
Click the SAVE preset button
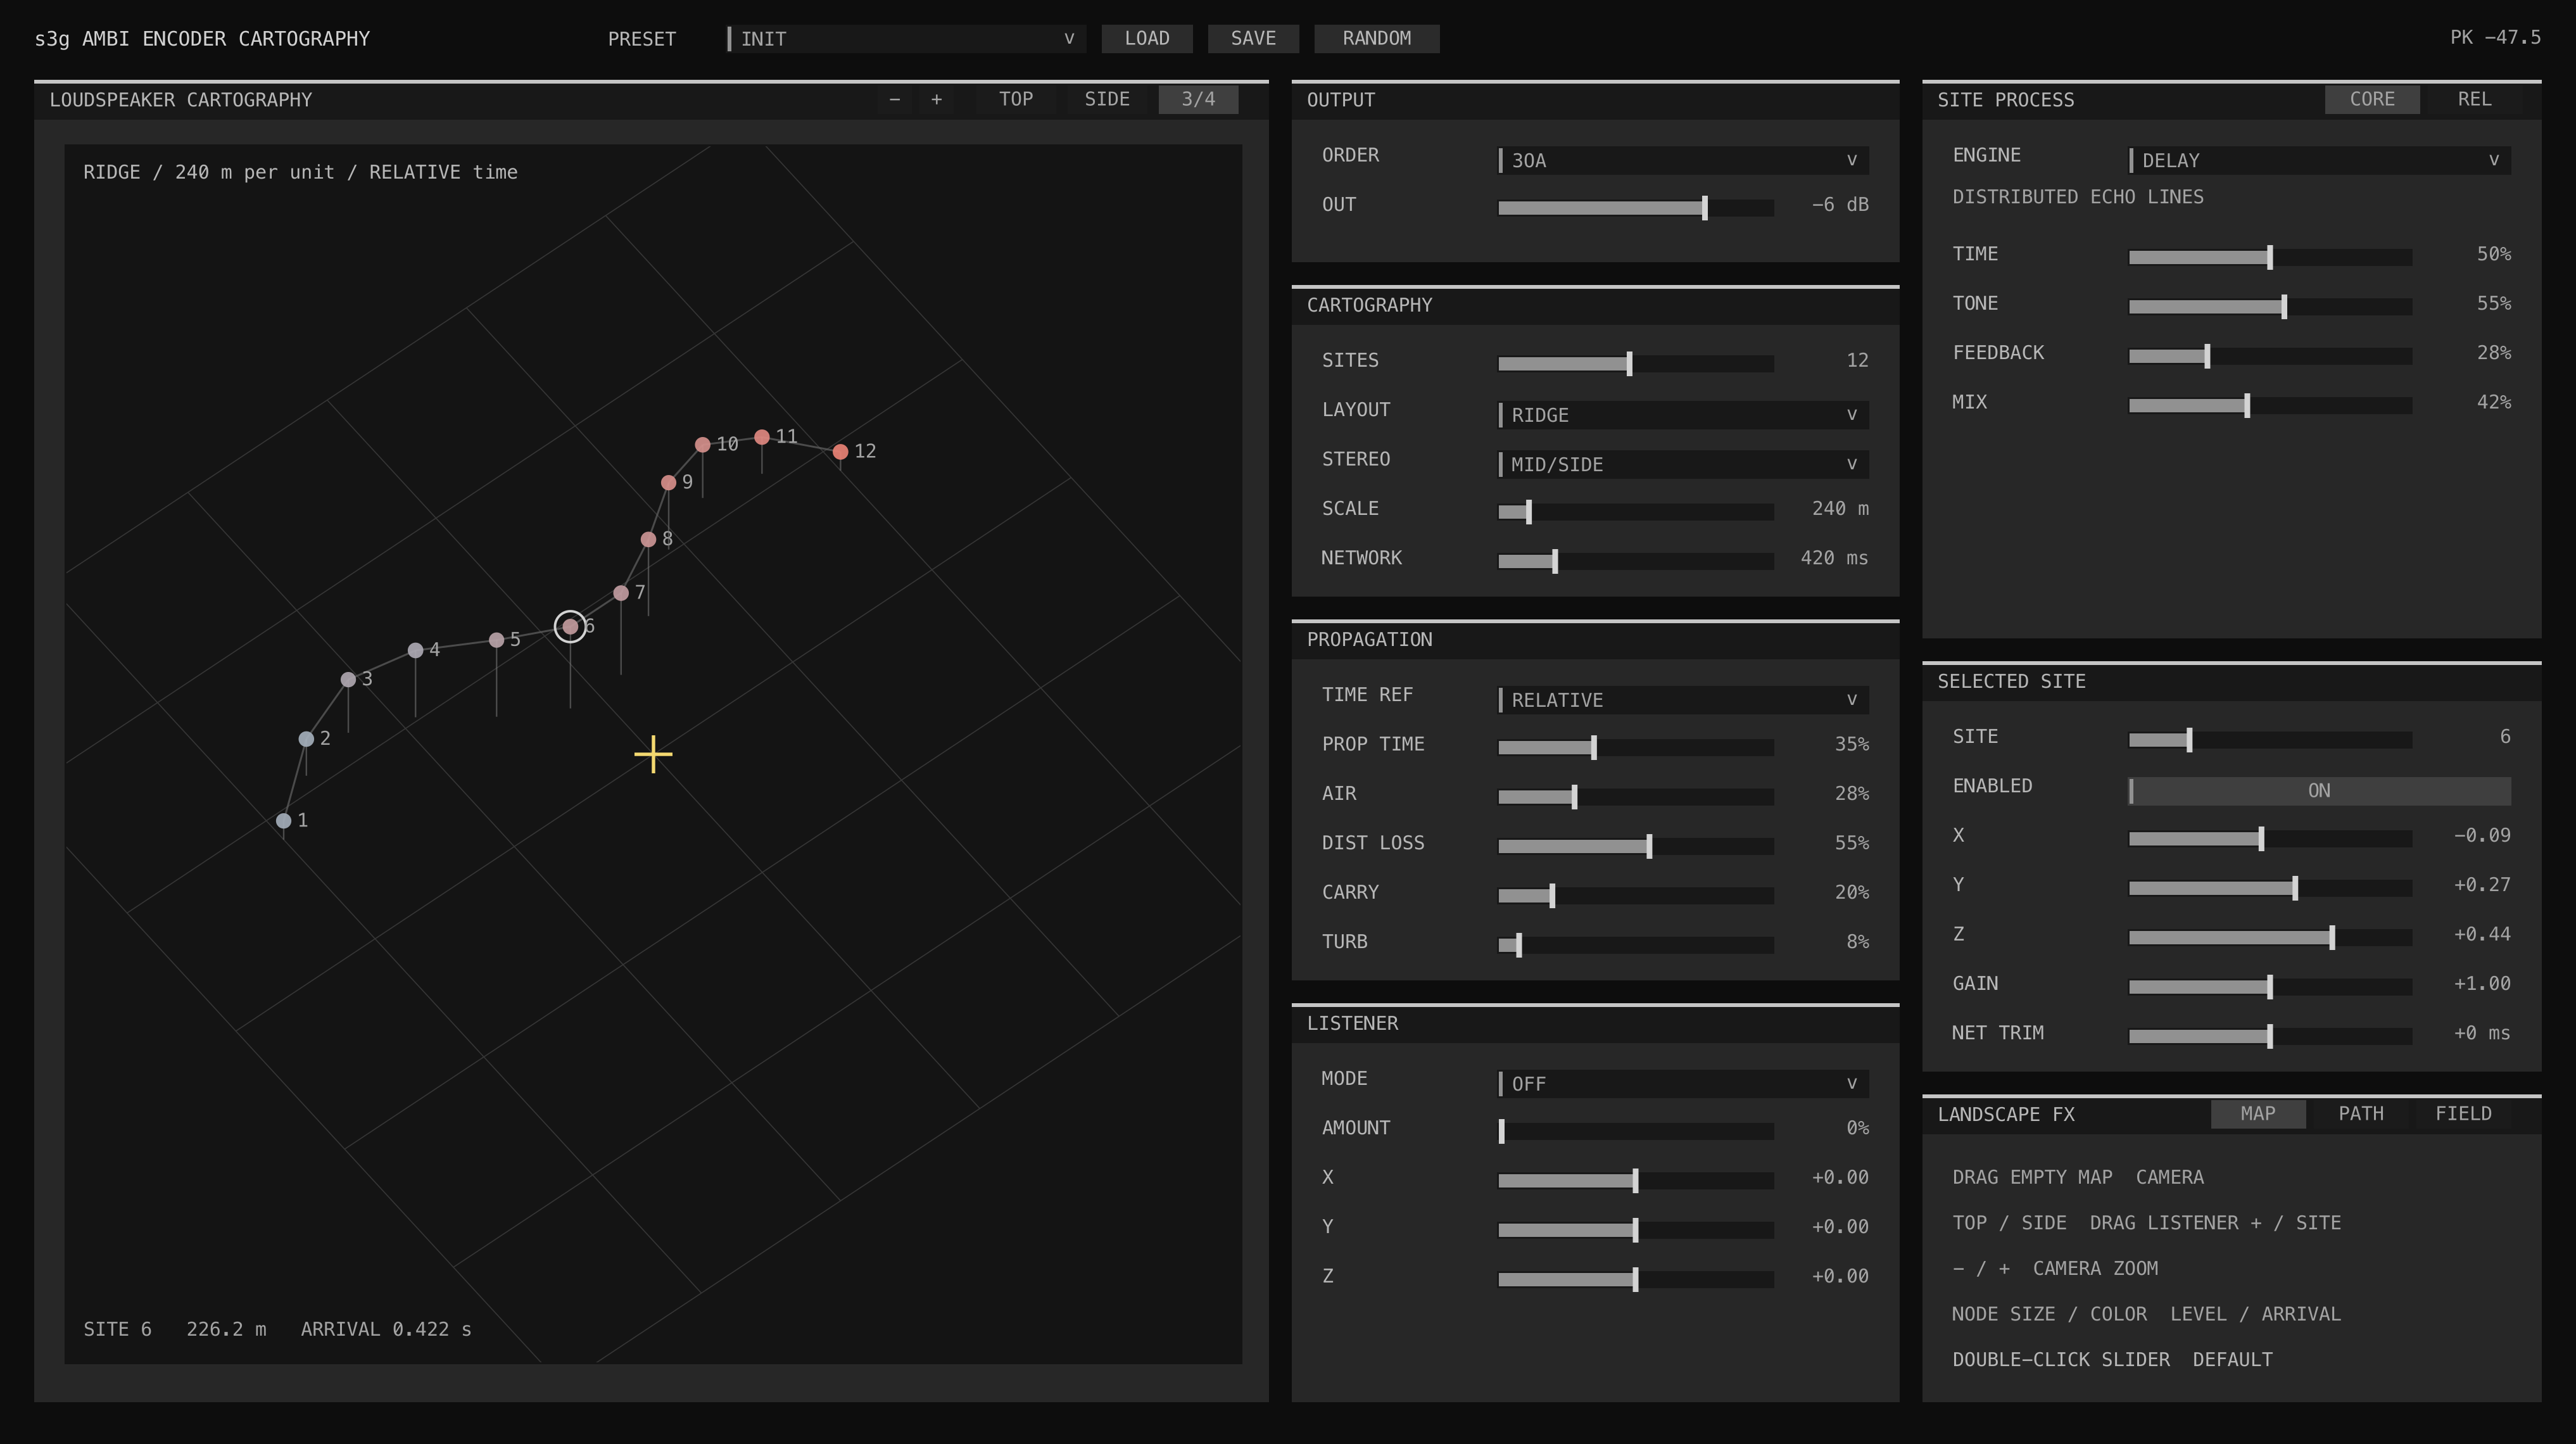(x=1253, y=38)
